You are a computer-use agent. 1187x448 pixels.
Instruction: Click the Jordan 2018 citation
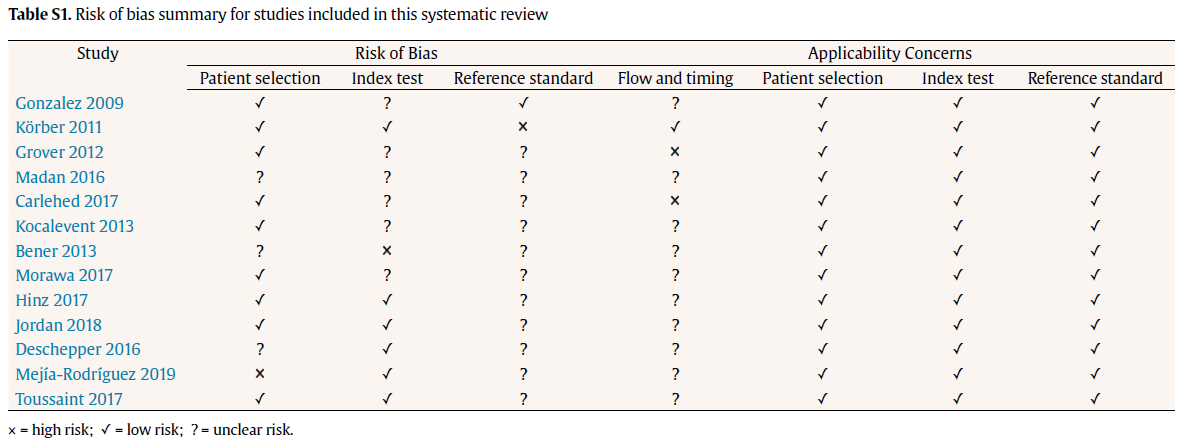tap(59, 325)
